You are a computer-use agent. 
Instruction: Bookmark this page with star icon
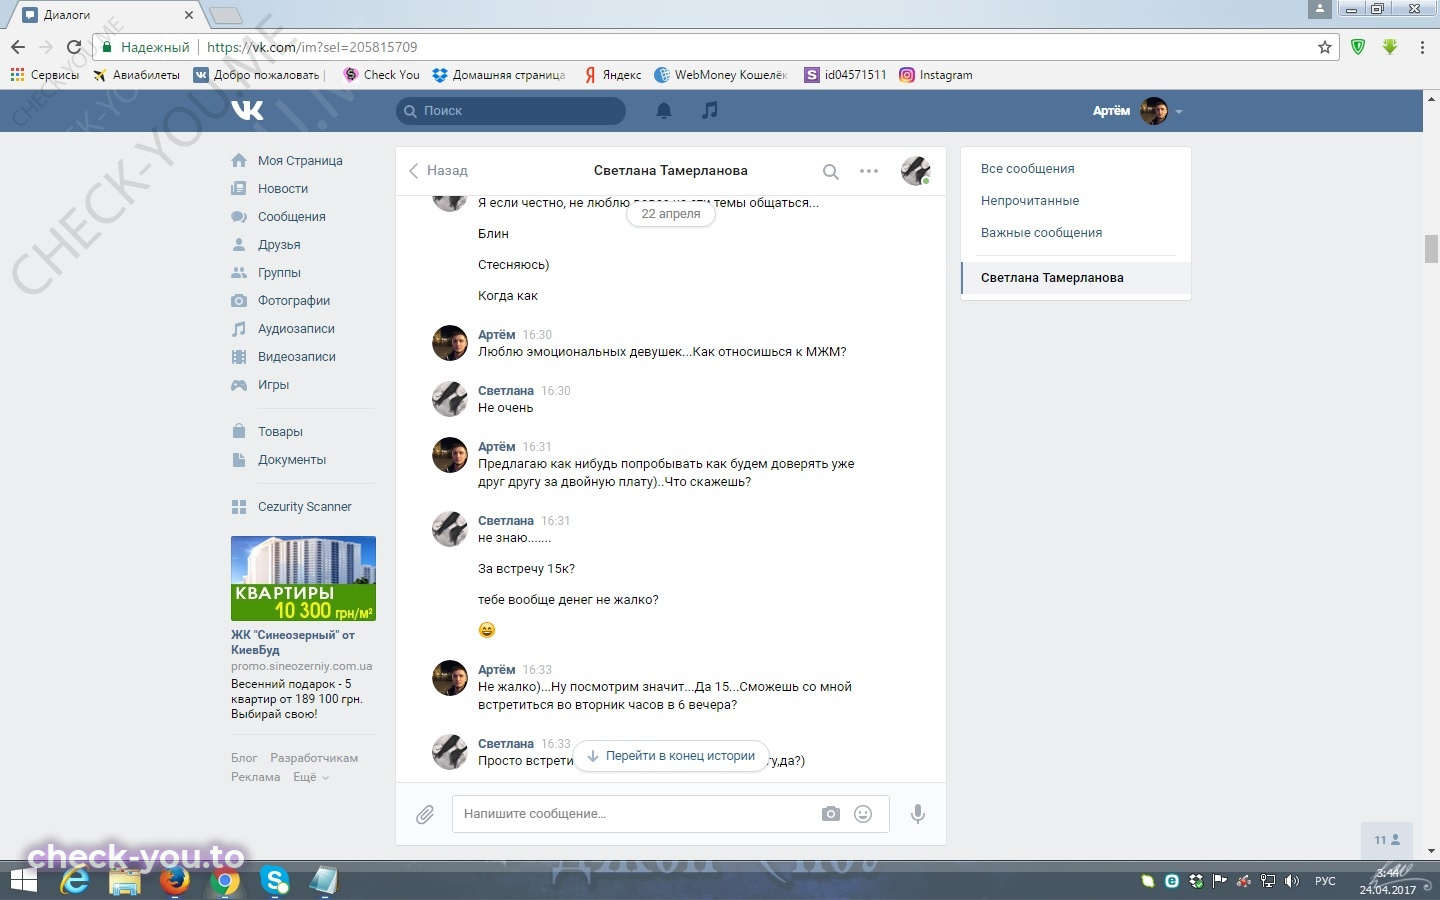point(1325,47)
